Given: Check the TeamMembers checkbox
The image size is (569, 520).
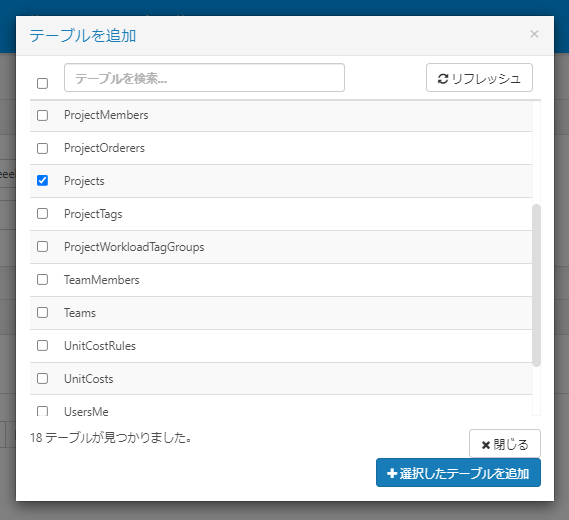Looking at the screenshot, I should (42, 279).
